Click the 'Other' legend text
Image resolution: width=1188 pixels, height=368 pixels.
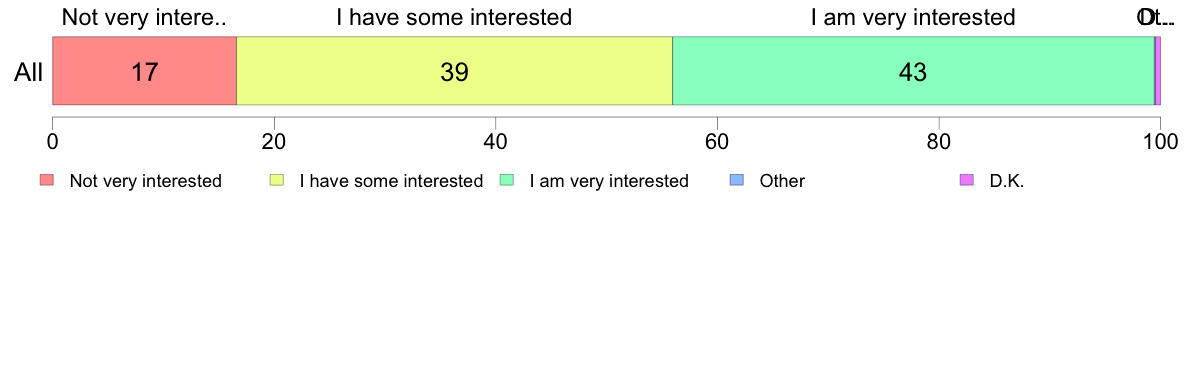click(x=782, y=181)
